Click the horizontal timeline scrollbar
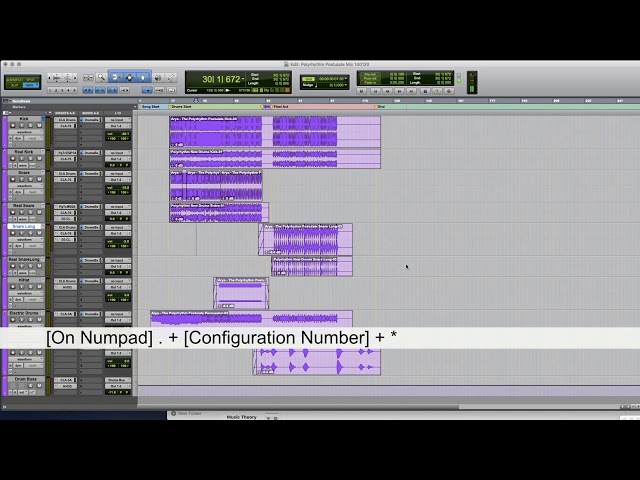640x480 pixels. point(298,407)
